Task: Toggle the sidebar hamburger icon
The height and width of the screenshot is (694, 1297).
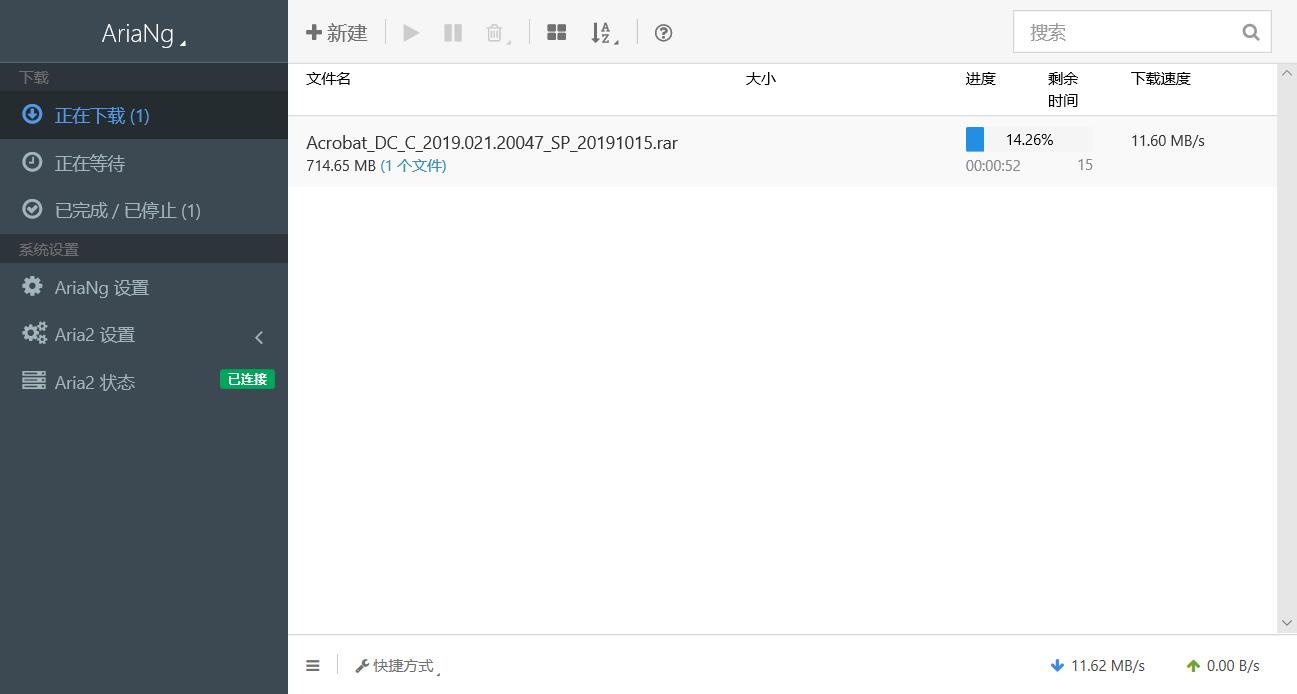Action: pos(313,665)
